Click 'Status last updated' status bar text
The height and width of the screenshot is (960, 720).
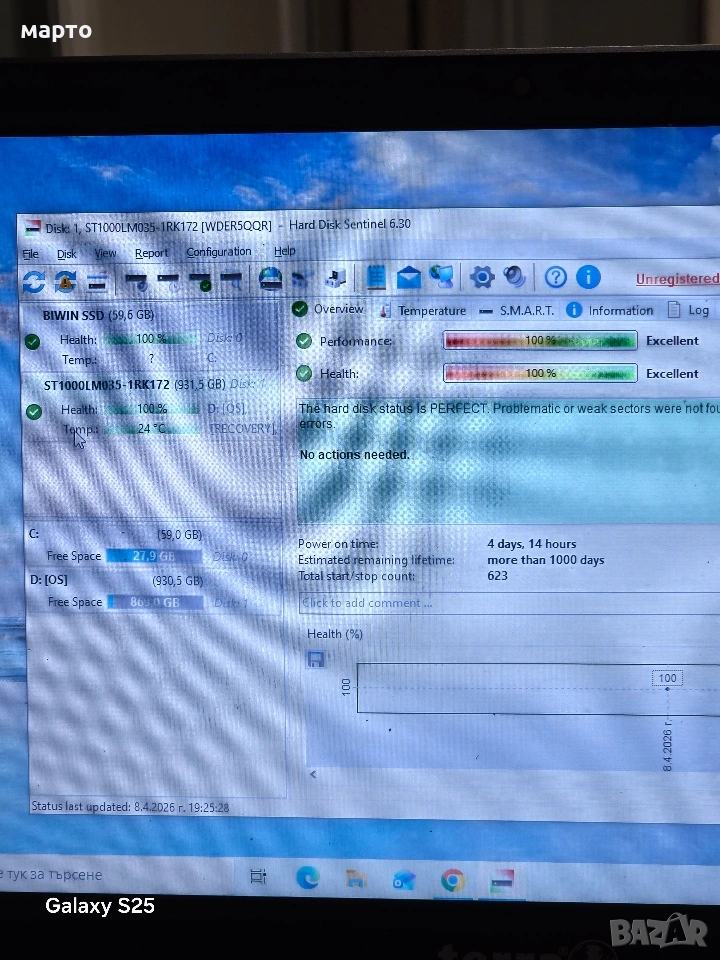click(x=130, y=807)
